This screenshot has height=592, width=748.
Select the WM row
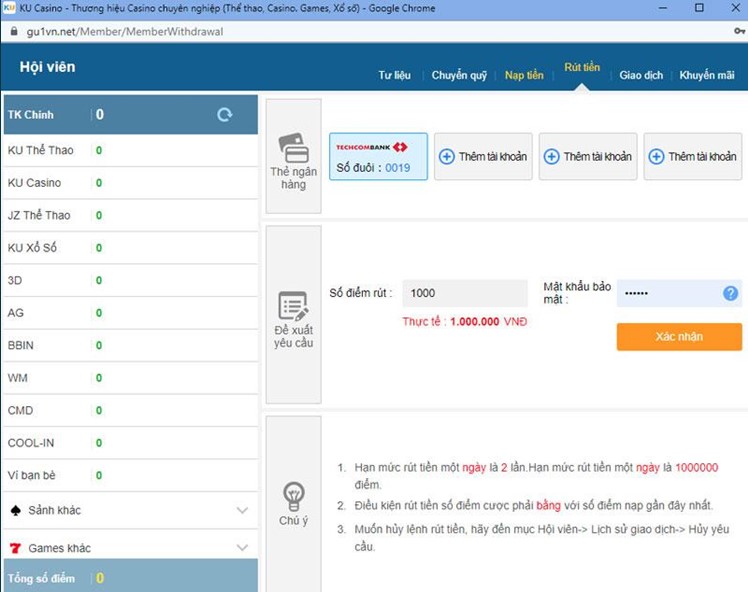pyautogui.click(x=131, y=378)
